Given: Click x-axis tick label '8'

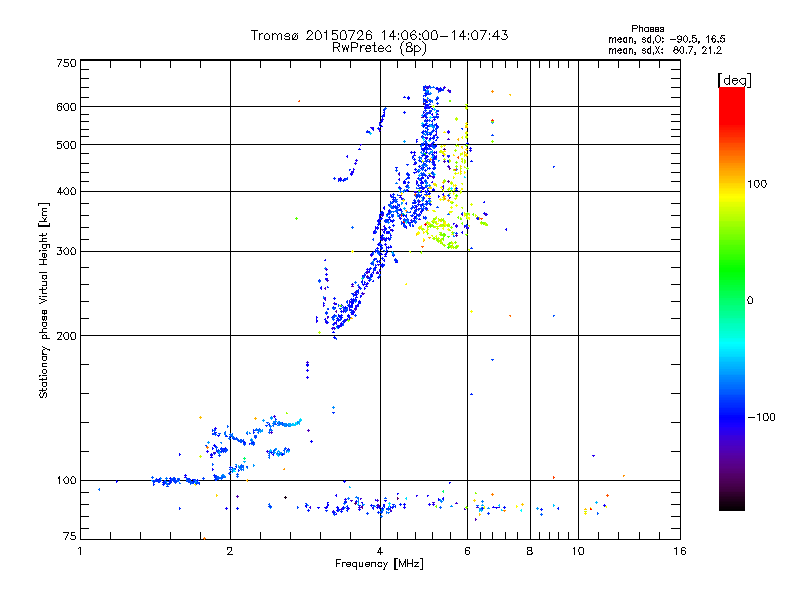Looking at the screenshot, I should (x=530, y=551).
